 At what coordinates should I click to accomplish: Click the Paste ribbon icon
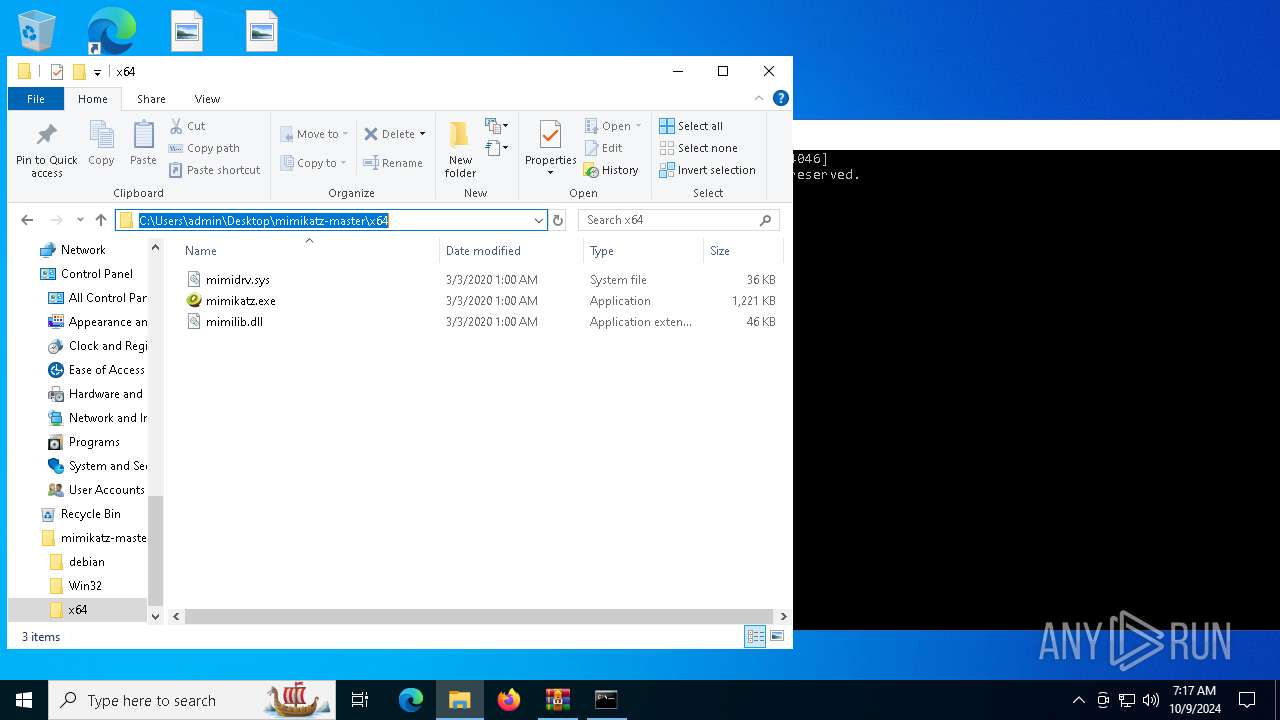coord(143,143)
